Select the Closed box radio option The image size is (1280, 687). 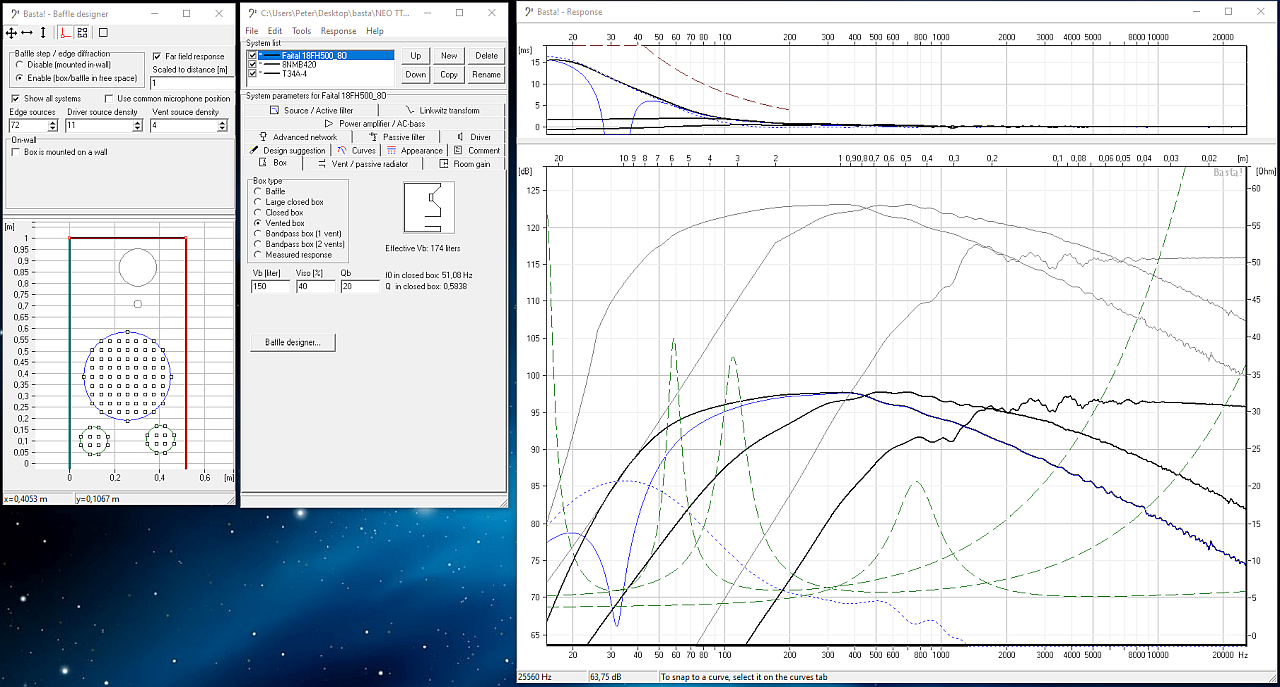[258, 213]
